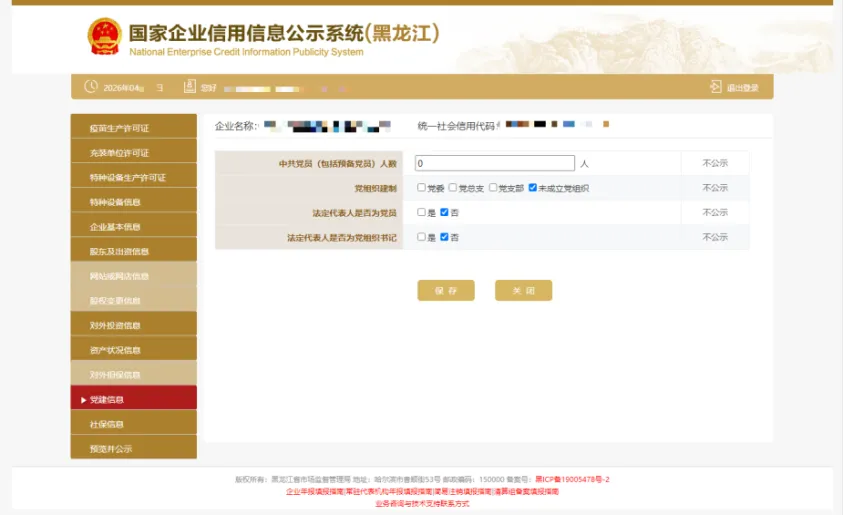Click 不公示 in the 中共党员人数 row
843x515 pixels.
(715, 163)
